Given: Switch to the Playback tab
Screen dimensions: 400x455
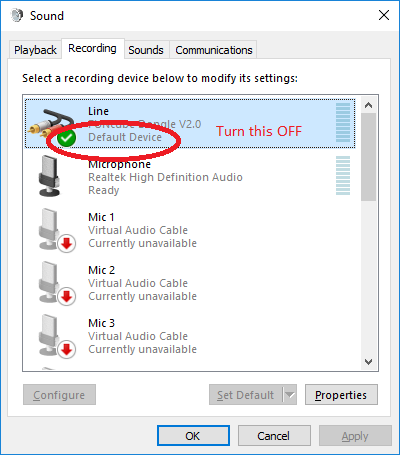Looking at the screenshot, I should click(35, 50).
